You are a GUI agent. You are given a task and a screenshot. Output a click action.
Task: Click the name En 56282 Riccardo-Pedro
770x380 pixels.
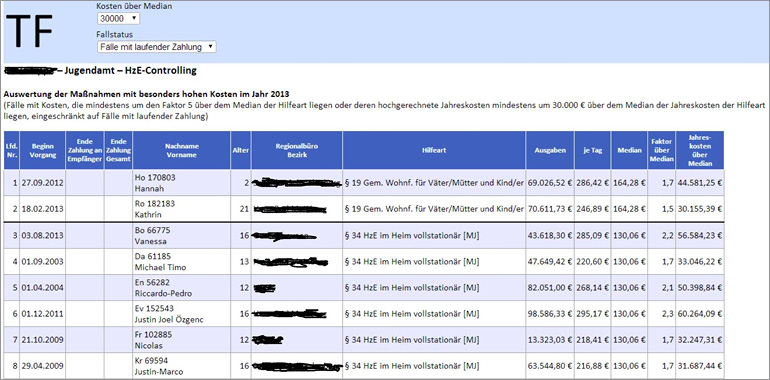click(x=163, y=288)
